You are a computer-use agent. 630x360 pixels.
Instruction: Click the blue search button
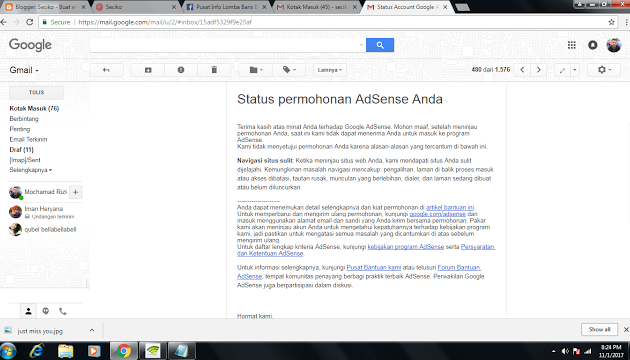(380, 45)
